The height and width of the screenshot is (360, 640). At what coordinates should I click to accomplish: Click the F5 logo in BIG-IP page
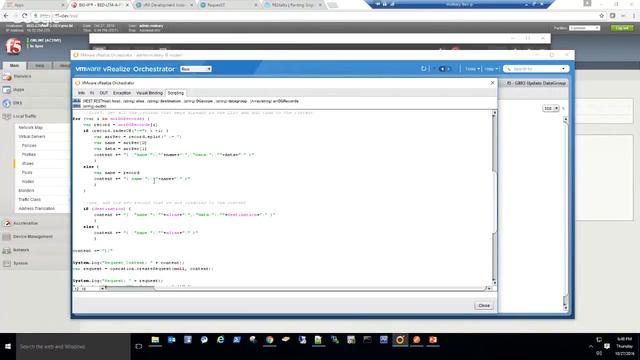tap(13, 47)
